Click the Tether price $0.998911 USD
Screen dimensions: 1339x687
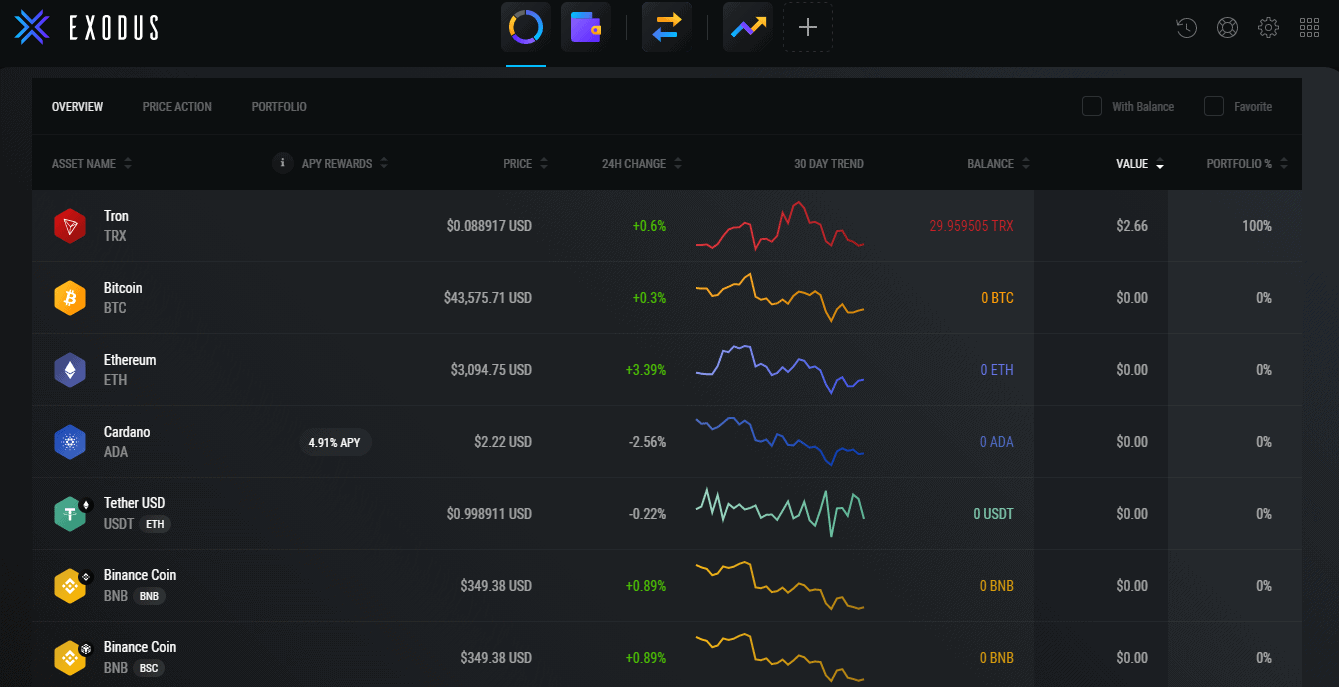[489, 514]
